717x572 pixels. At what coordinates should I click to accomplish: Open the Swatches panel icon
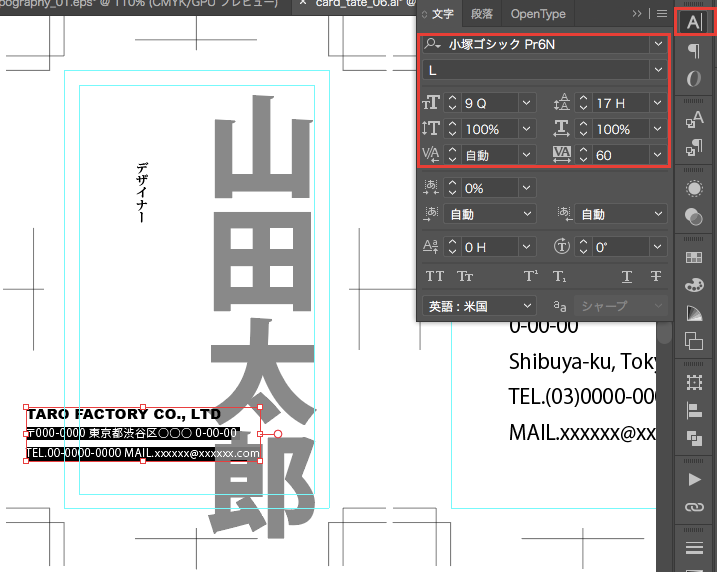pyautogui.click(x=693, y=258)
